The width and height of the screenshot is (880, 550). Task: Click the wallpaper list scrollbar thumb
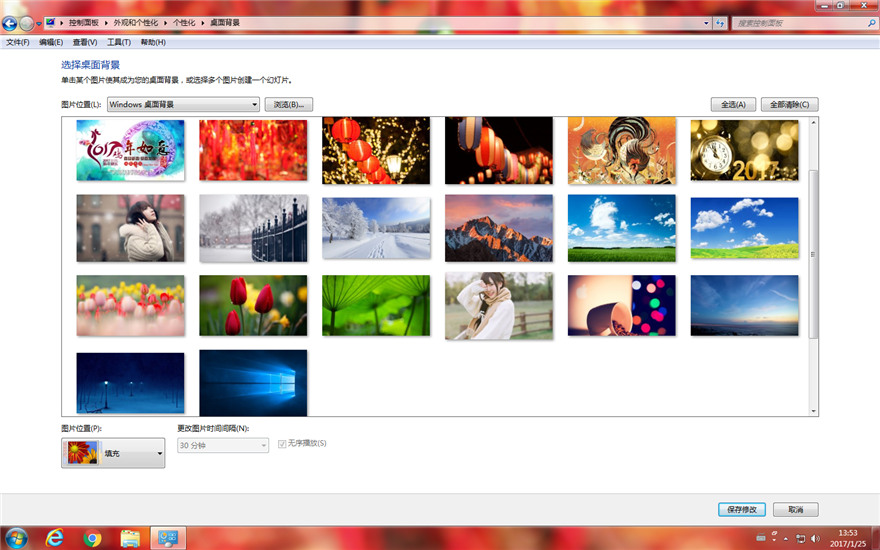click(813, 254)
